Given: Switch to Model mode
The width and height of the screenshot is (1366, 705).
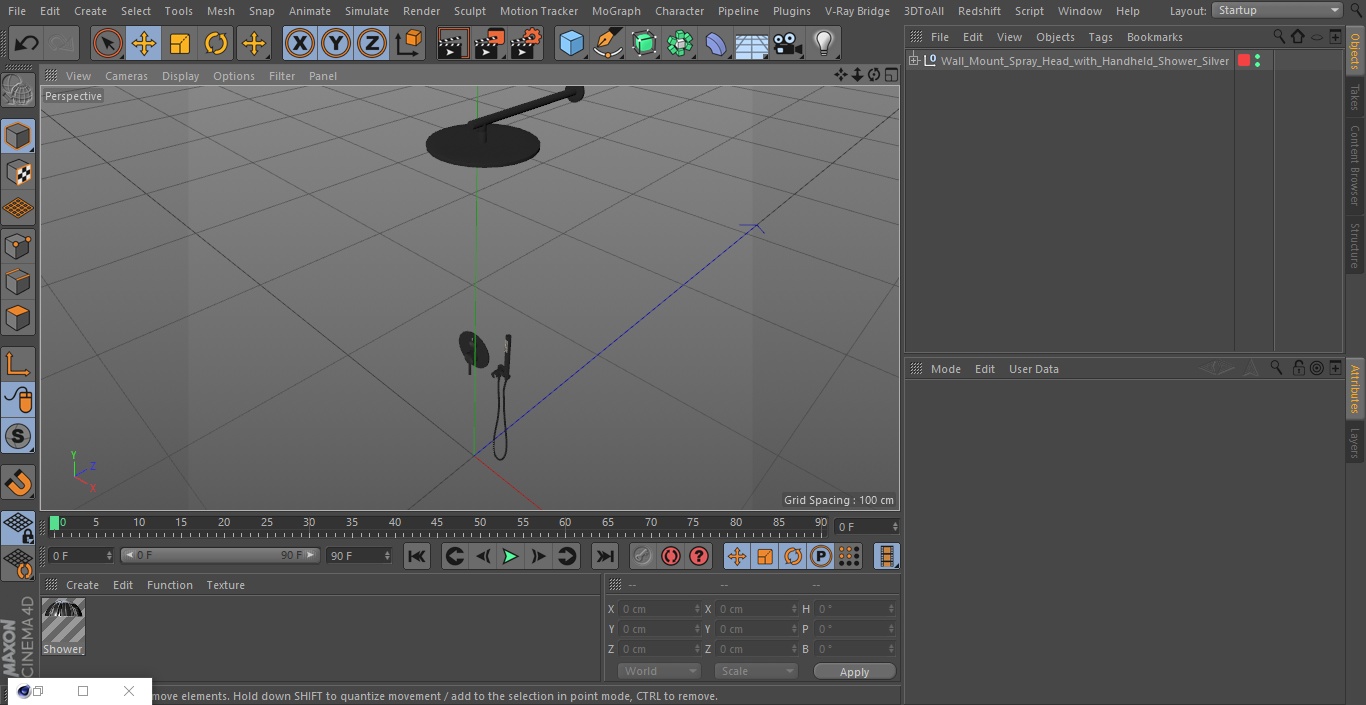Looking at the screenshot, I should 18,135.
